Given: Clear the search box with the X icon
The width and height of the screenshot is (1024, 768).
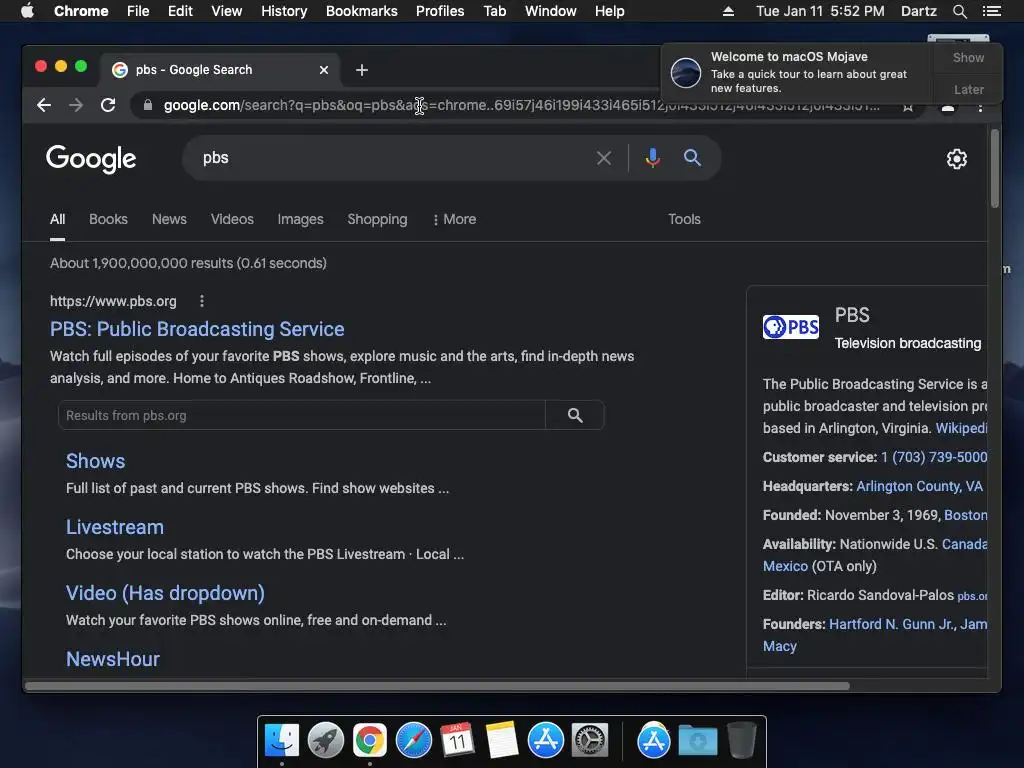Looking at the screenshot, I should 604,158.
